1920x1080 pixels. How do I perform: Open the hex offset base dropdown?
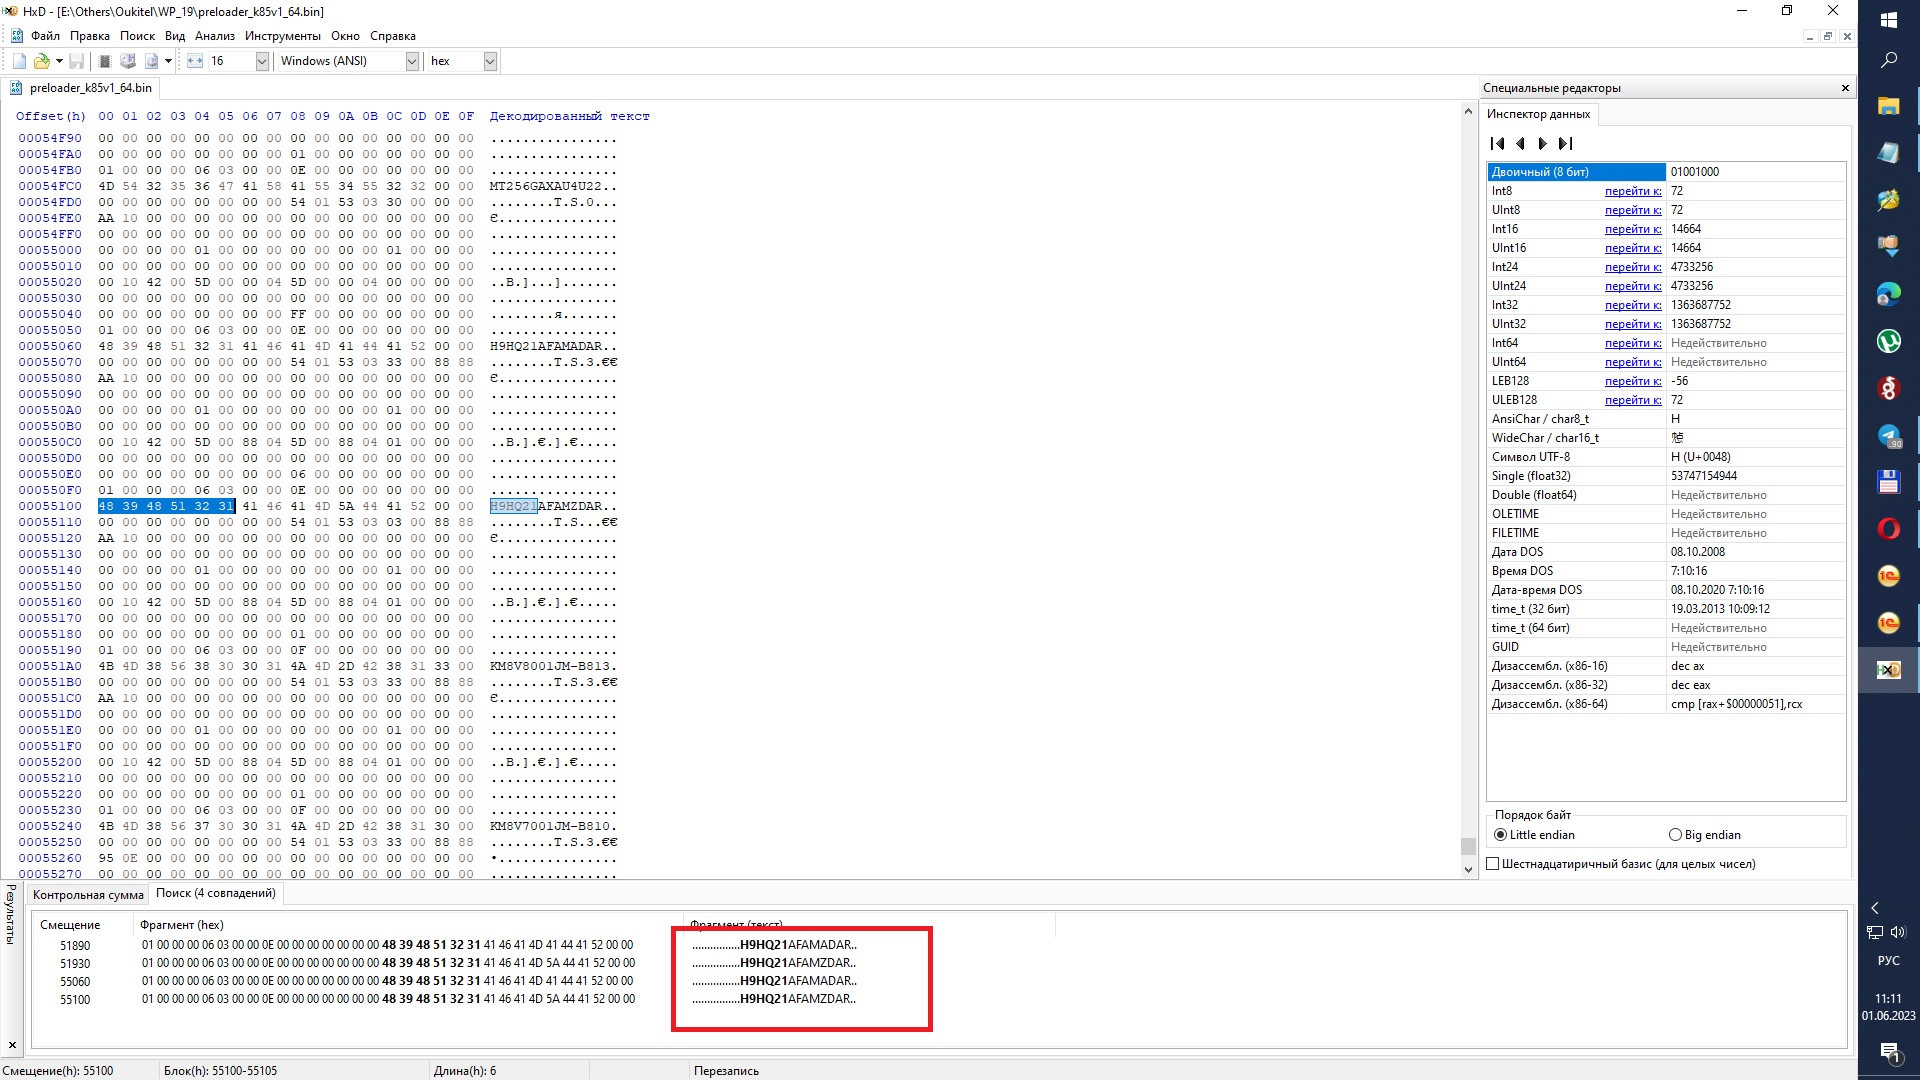(x=490, y=61)
